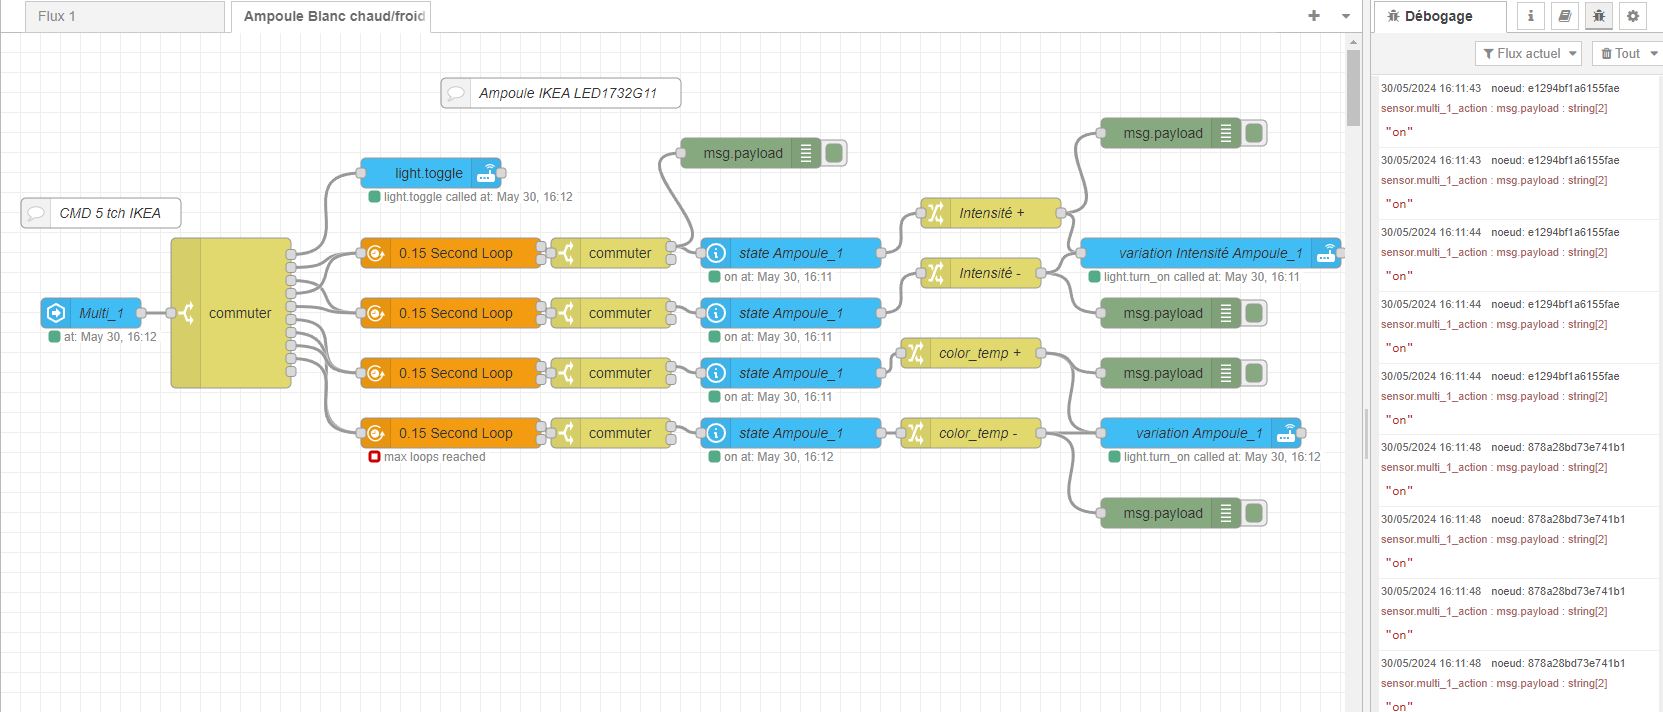The image size is (1663, 712).
Task: Open the info sidebar tab icon
Action: click(x=1530, y=16)
